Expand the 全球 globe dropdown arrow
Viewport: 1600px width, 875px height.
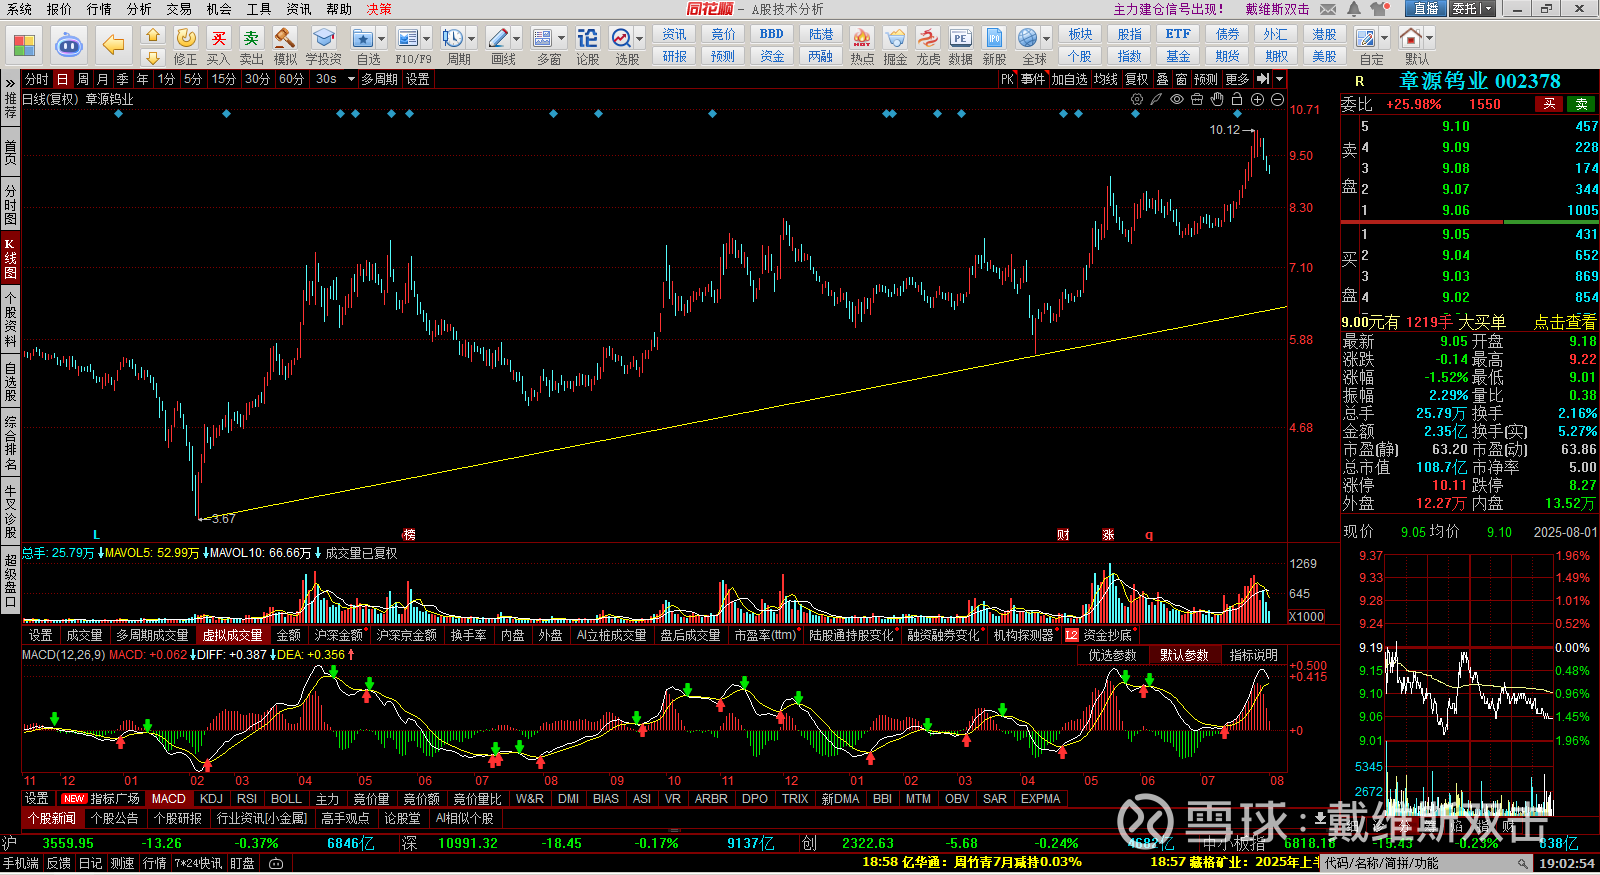[1046, 39]
